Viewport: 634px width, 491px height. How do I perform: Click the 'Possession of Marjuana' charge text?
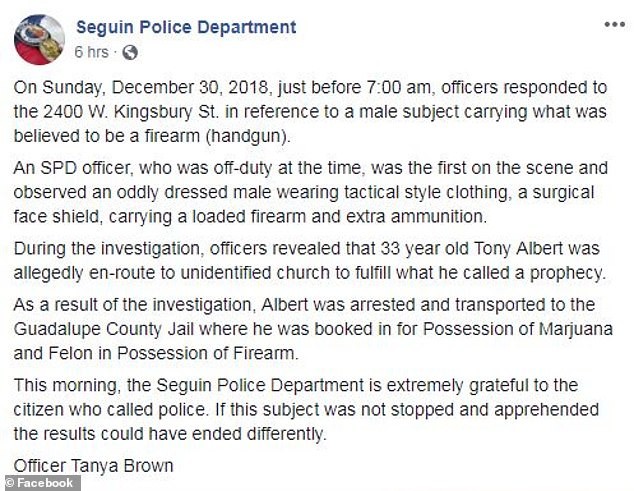click(518, 329)
